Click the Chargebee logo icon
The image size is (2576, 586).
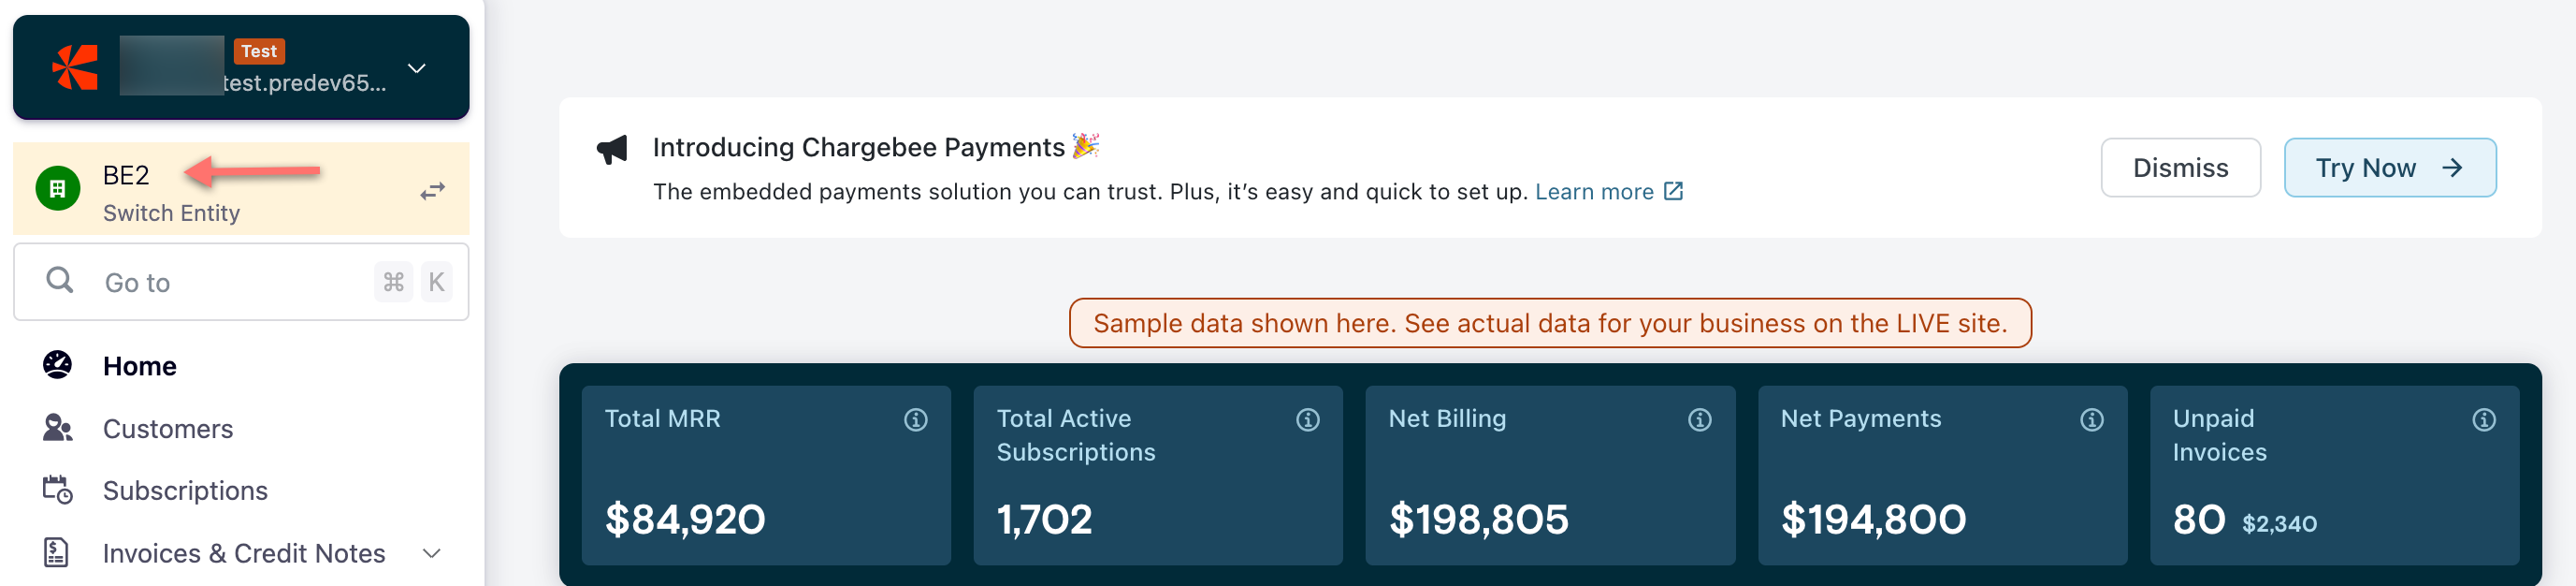(x=75, y=67)
